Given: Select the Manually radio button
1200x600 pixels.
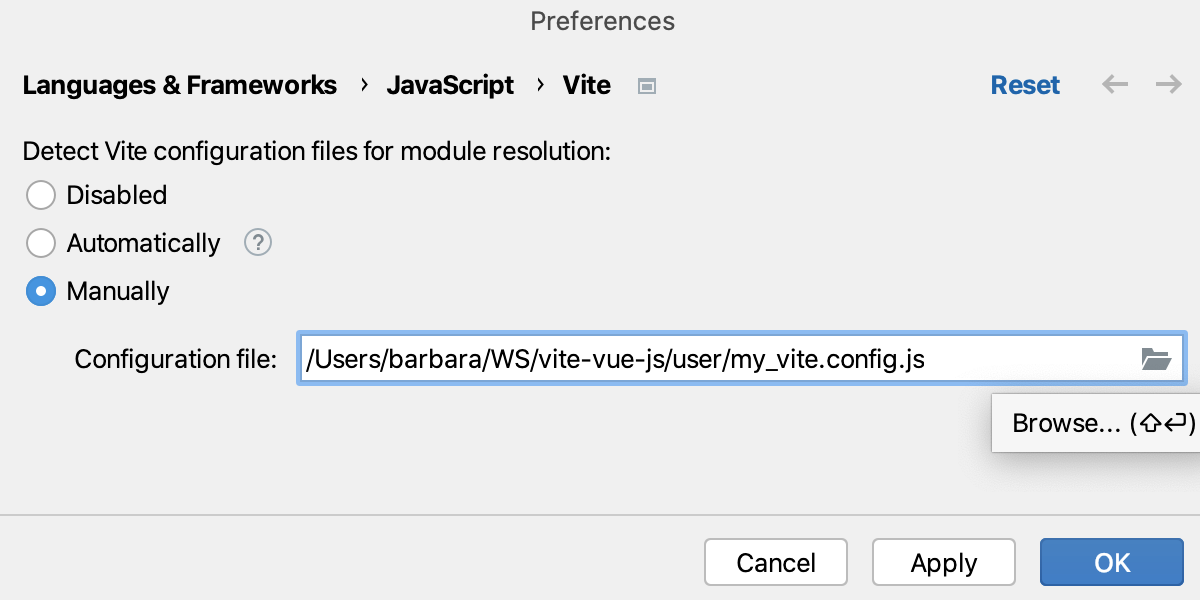Looking at the screenshot, I should (41, 291).
